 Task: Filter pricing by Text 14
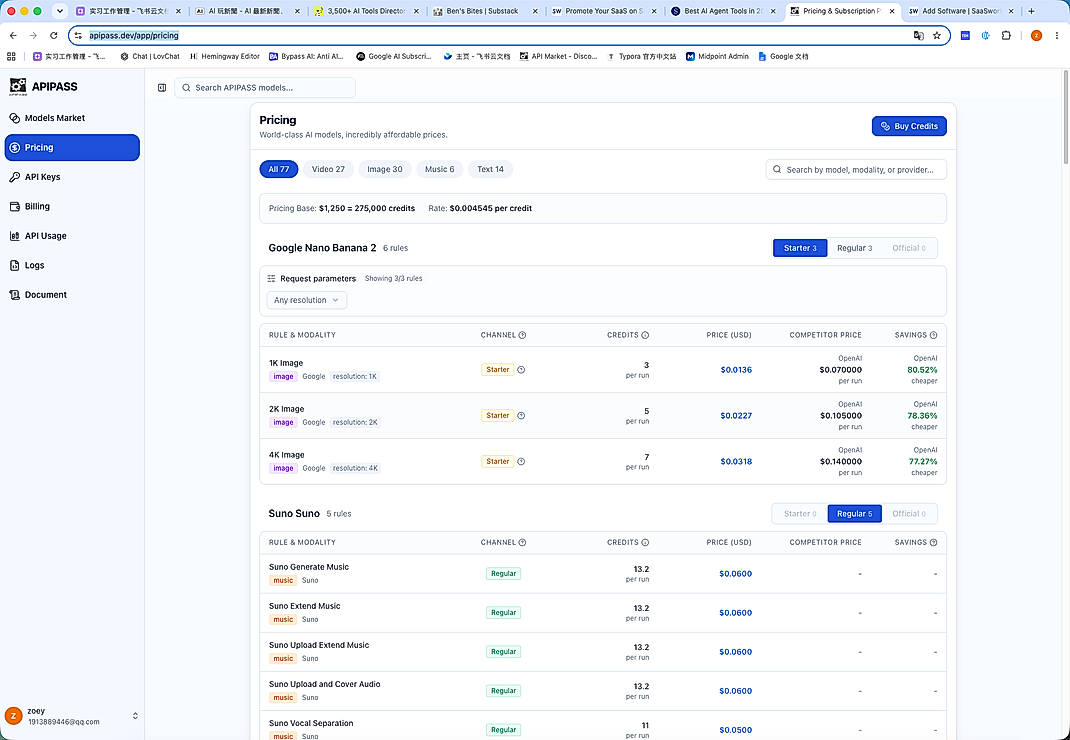click(x=490, y=169)
